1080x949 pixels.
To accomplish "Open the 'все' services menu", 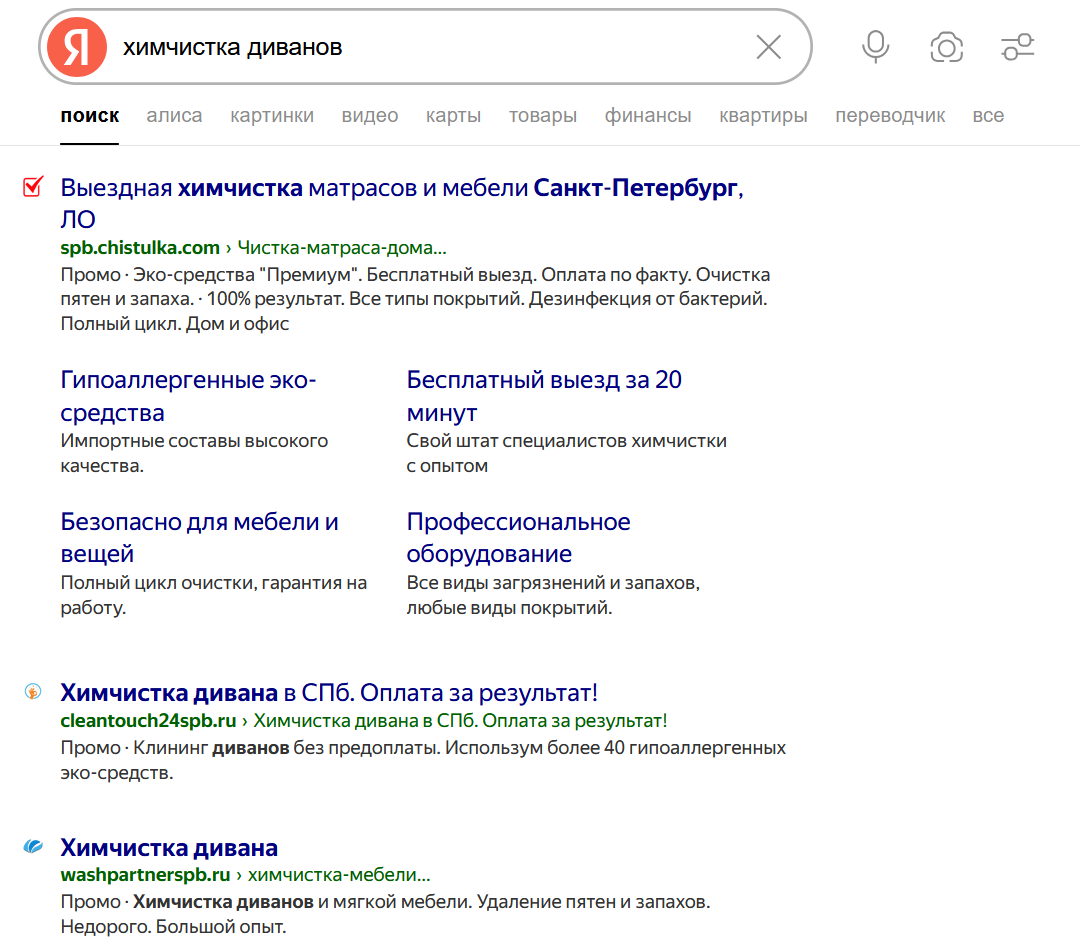I will point(988,115).
